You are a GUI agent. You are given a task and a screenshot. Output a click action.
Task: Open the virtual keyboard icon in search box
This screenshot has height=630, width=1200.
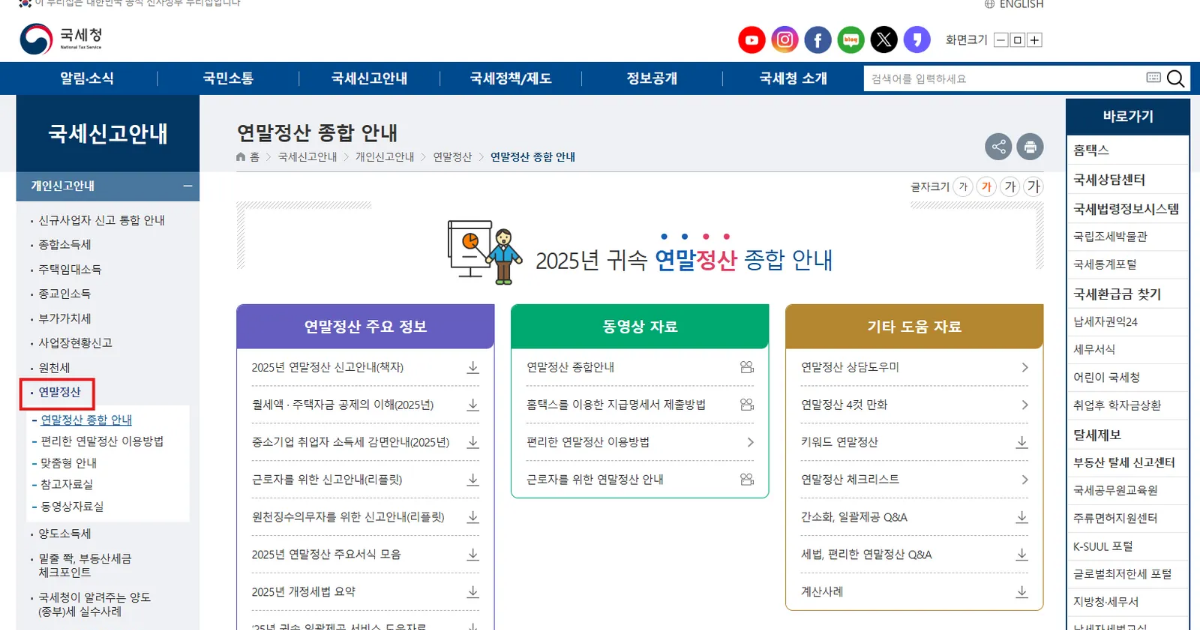pos(1154,79)
